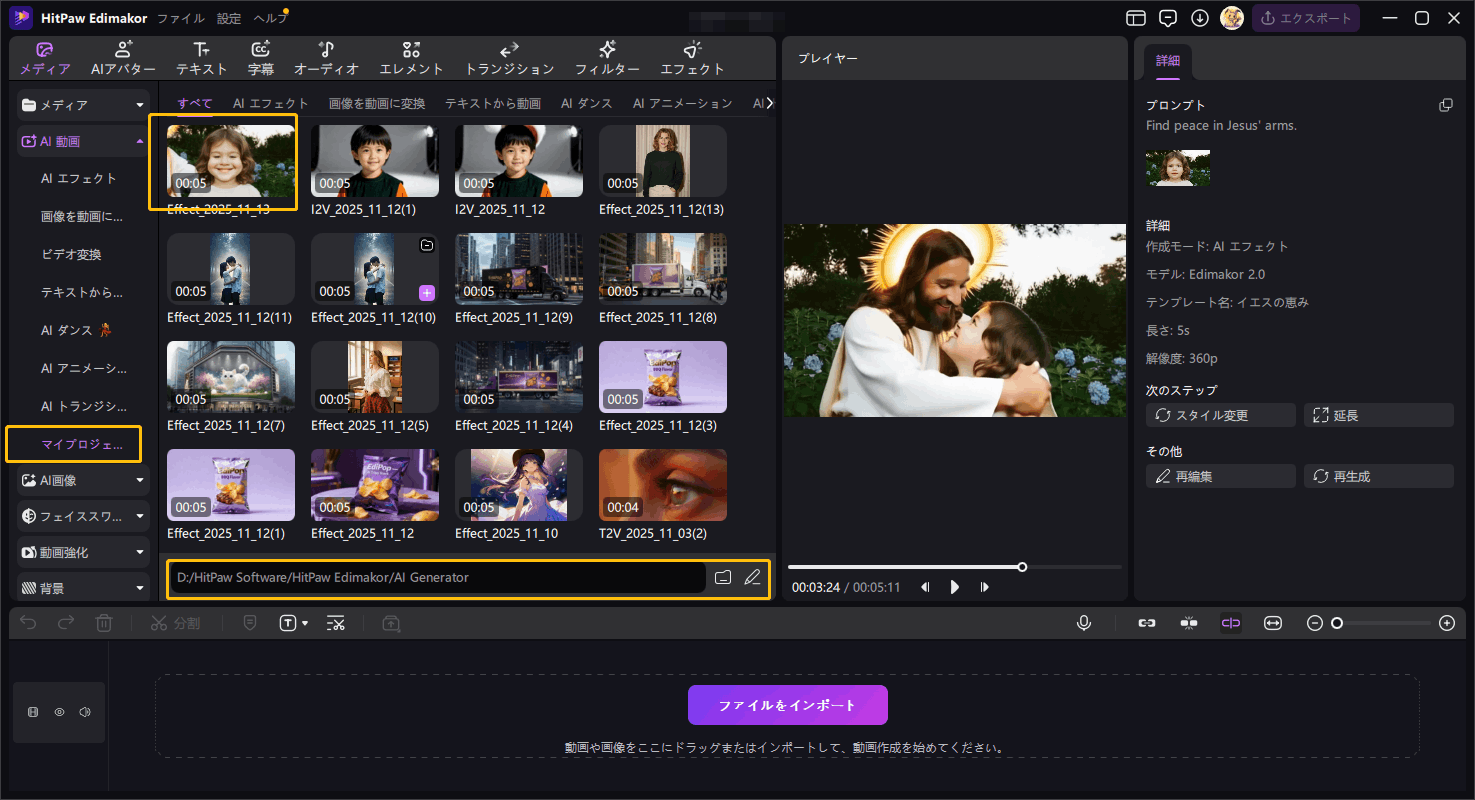Image resolution: width=1475 pixels, height=800 pixels.
Task: Open the text tool dropdown arrow
Action: click(302, 622)
